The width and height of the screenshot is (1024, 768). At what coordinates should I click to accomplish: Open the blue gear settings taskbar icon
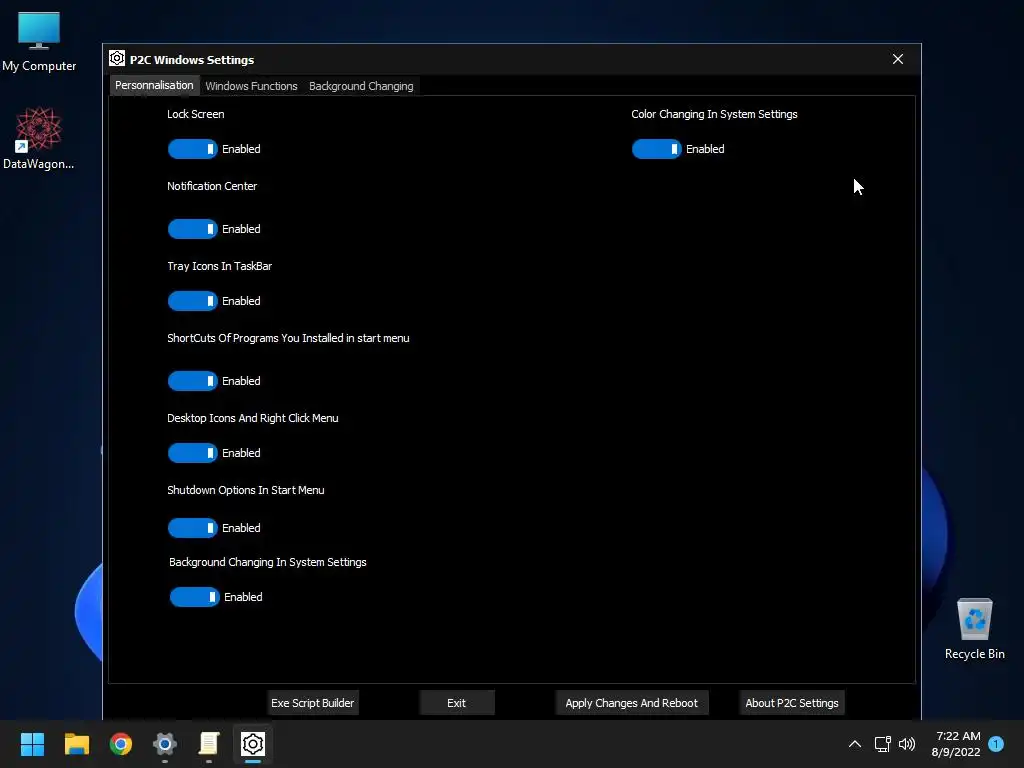pyautogui.click(x=165, y=744)
